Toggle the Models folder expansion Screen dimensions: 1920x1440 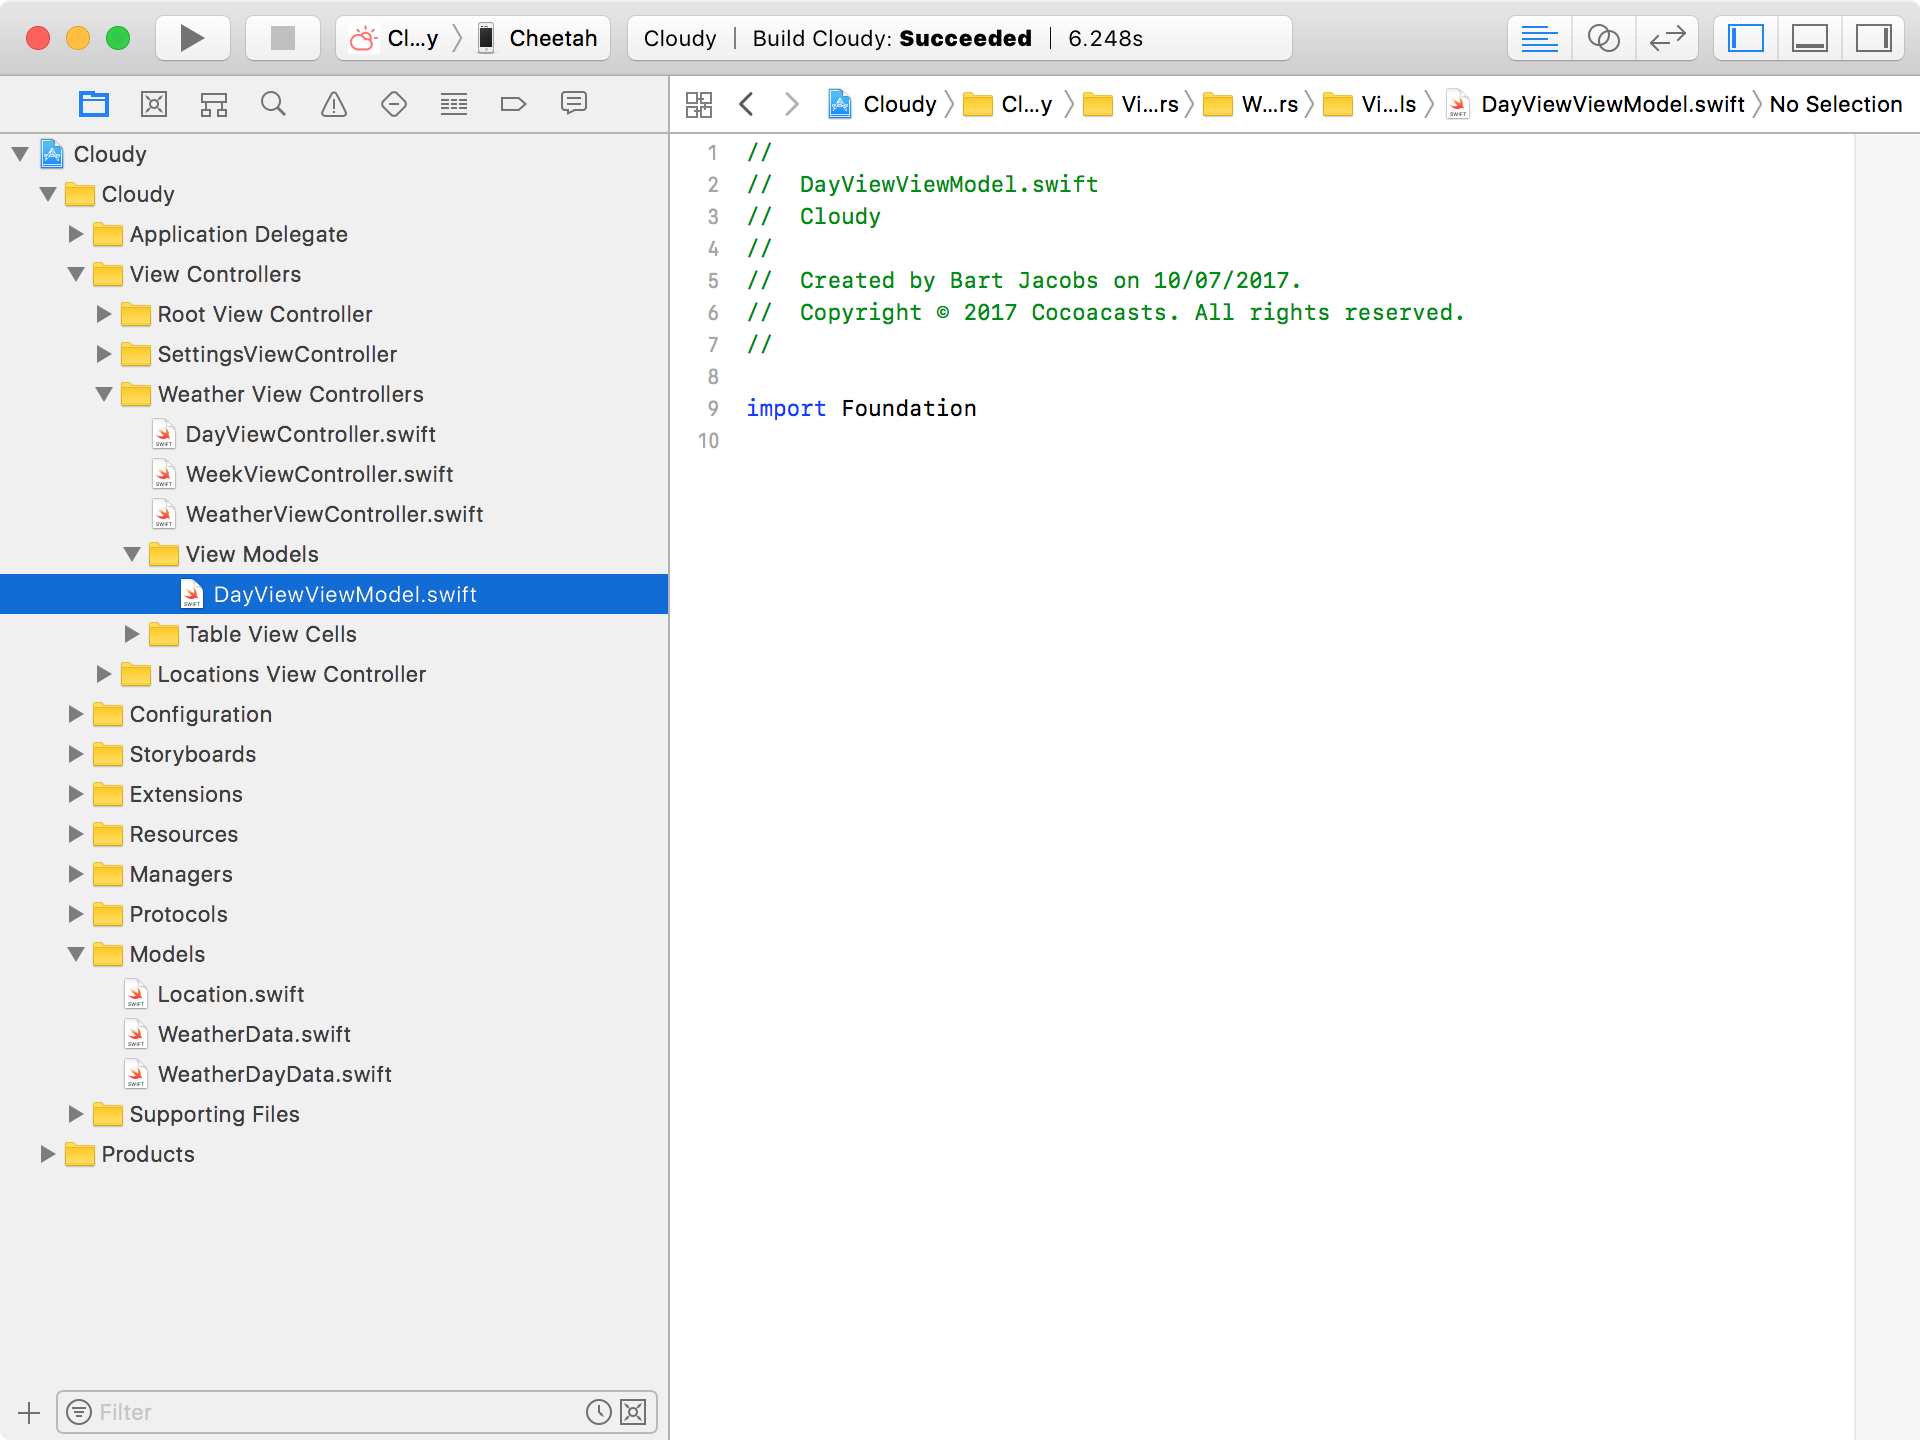(79, 953)
